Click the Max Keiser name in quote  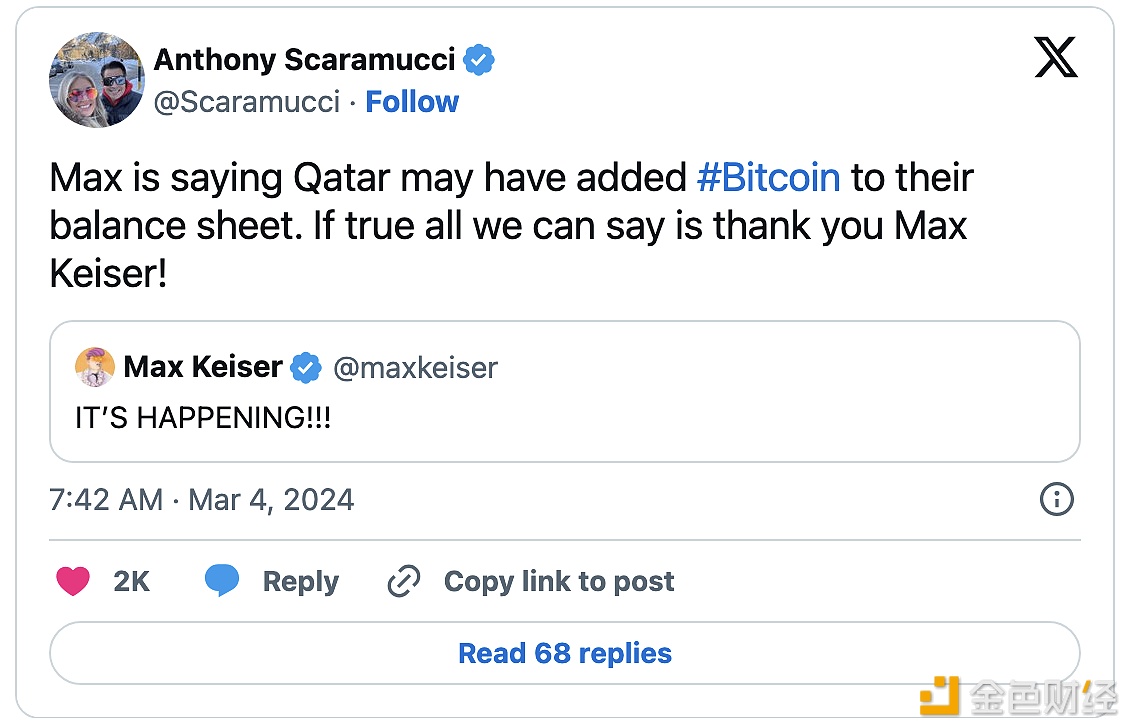point(203,367)
